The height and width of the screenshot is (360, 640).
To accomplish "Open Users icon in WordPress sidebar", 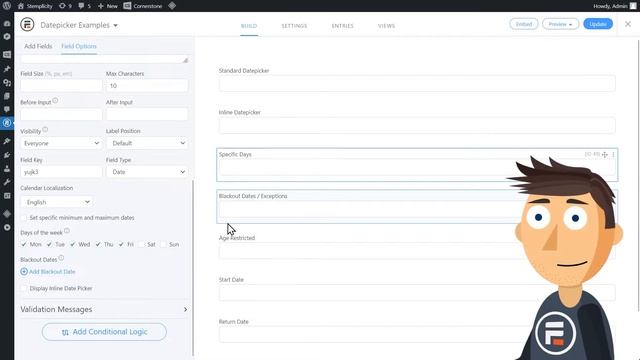I will tap(7, 168).
